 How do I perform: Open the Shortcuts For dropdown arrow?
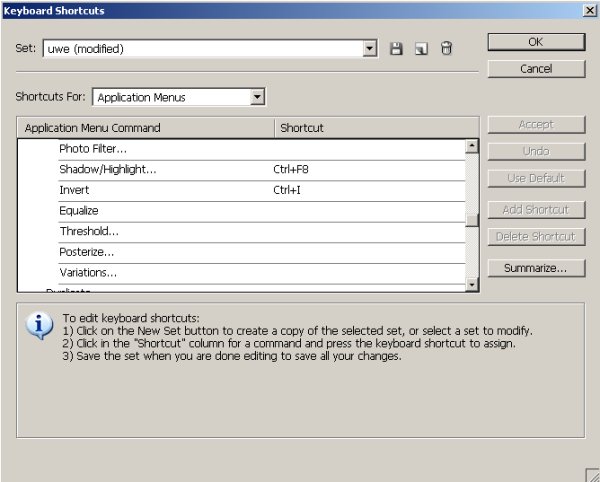(x=258, y=97)
